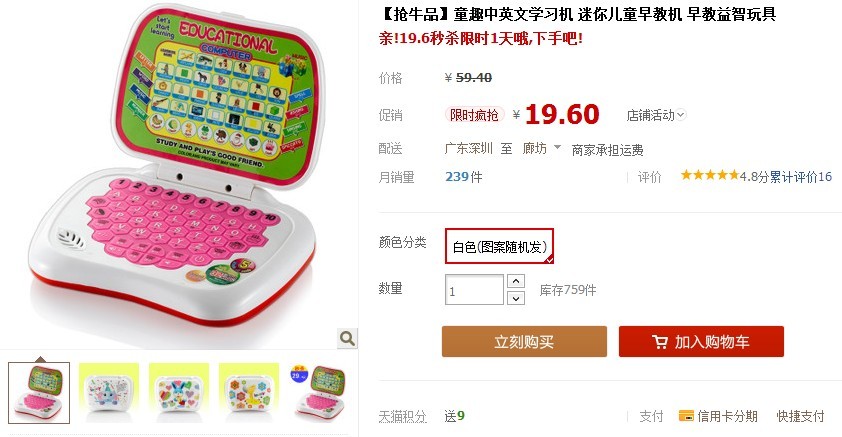Image resolution: width=842 pixels, height=437 pixels.
Task: Decrease quantity with the down arrow
Action: (x=516, y=298)
